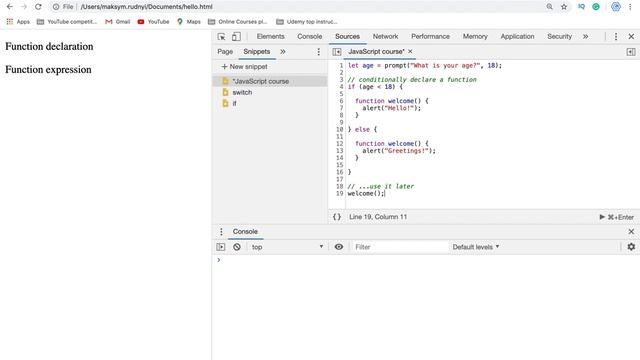
Task: Open the switch snippet
Action: [x=270, y=92]
